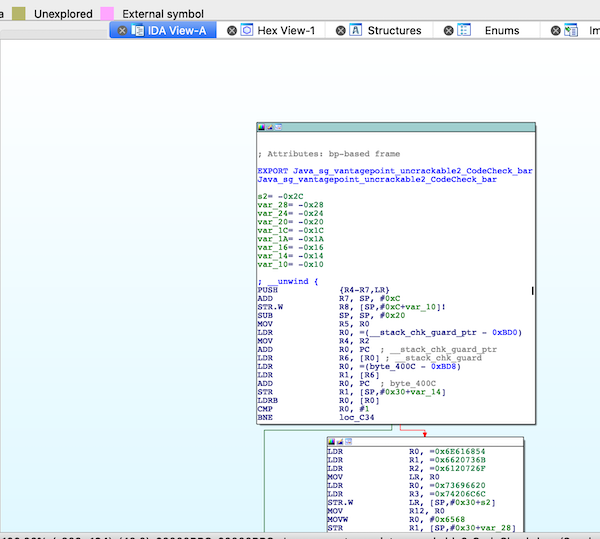
Task: Open the Hex View-1 tab
Action: pyautogui.click(x=271, y=30)
